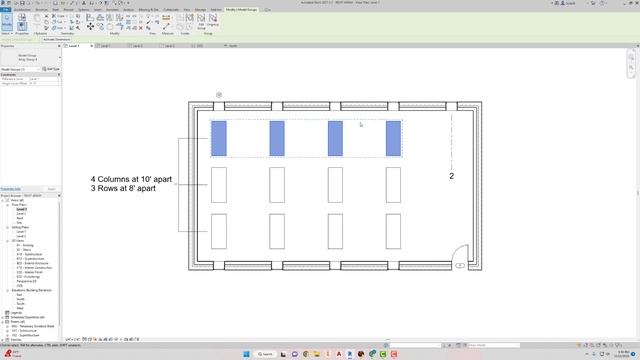Collapse the Floor Plans tree node
This screenshot has width=640, height=360.
(x=7, y=205)
